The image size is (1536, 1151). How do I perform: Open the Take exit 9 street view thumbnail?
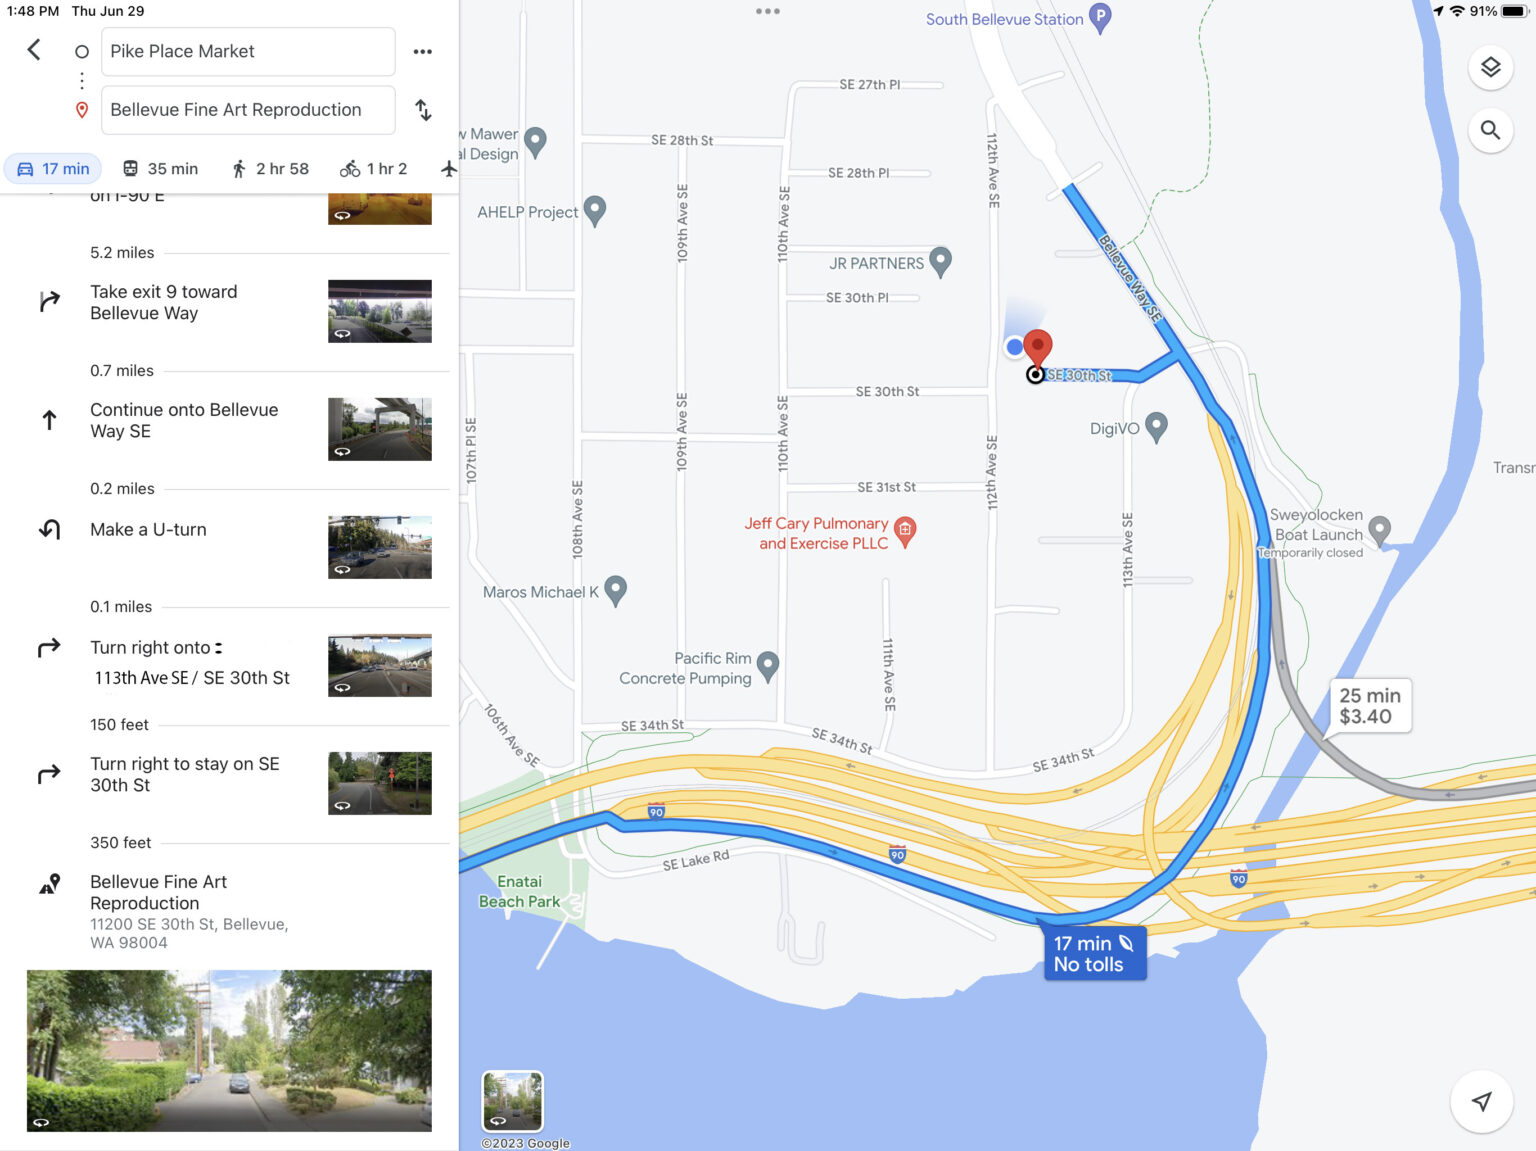(380, 311)
